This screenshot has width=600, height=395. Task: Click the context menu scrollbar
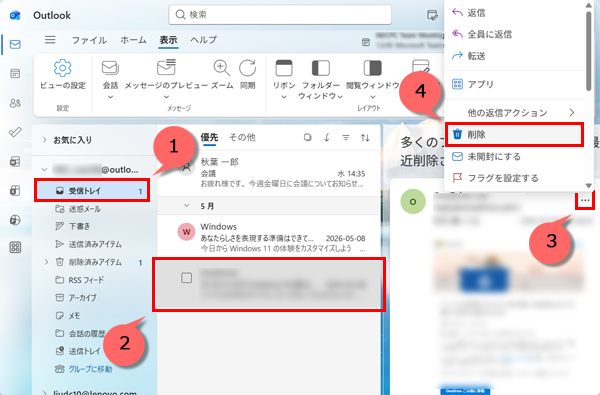pos(589,51)
